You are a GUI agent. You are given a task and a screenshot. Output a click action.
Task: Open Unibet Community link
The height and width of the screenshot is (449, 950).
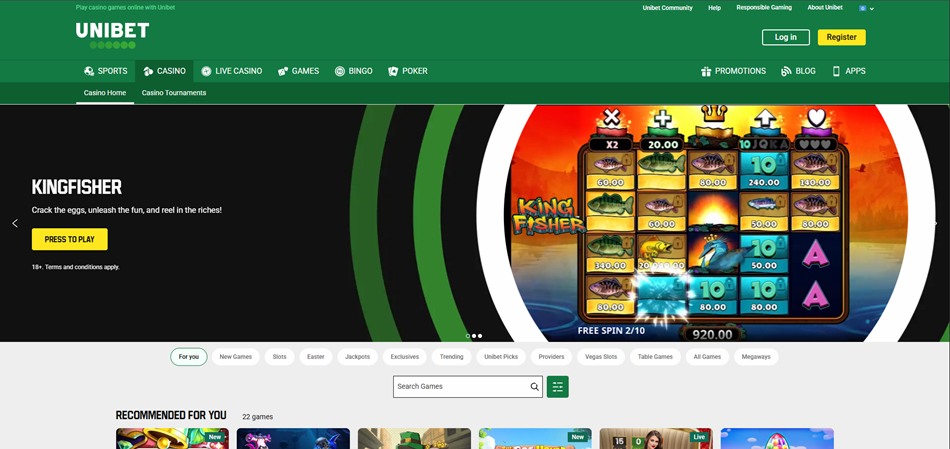[667, 8]
